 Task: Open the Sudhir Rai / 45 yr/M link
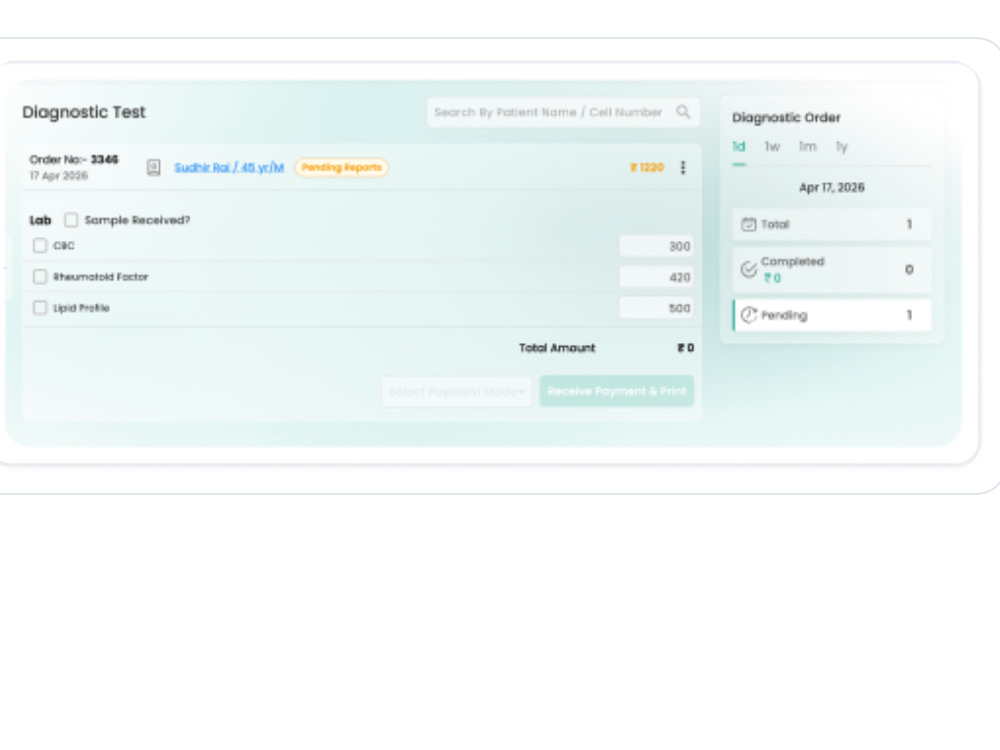[229, 167]
